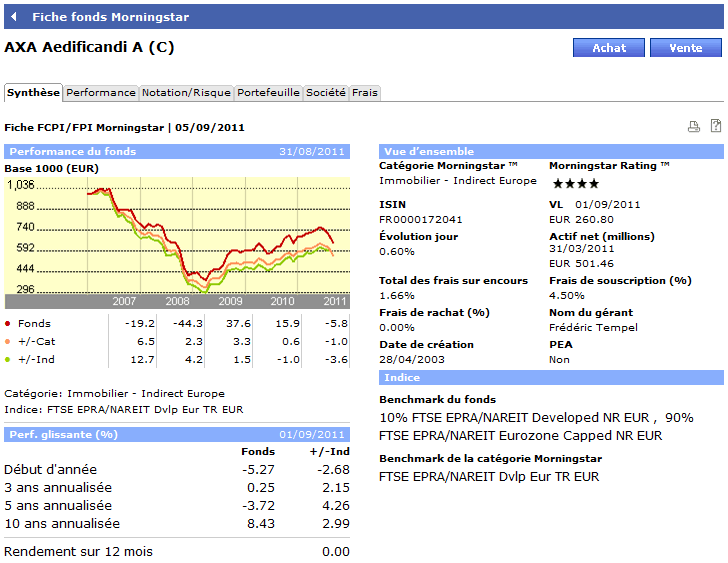Screen dimensions: 728x563
Task: Select ISIN value FR0000172041
Action: (x=421, y=220)
